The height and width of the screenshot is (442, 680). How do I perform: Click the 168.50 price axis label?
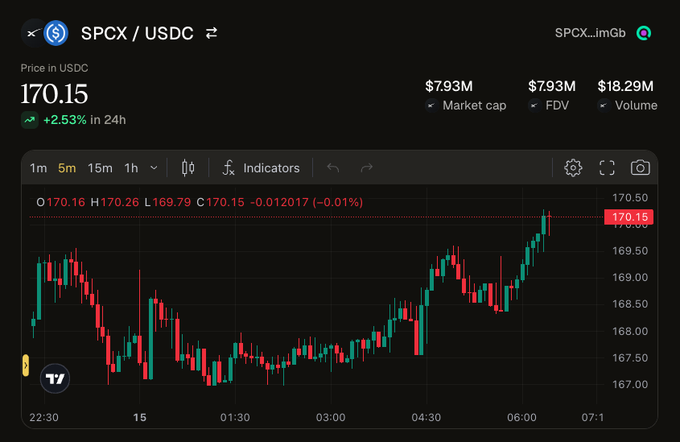click(x=630, y=304)
